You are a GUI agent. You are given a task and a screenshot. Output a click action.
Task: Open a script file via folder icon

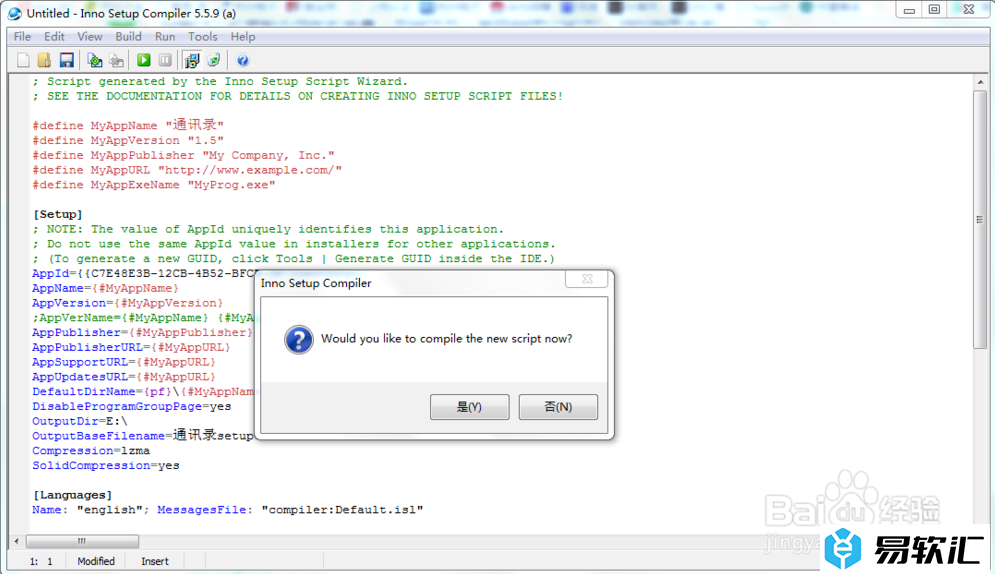pos(44,60)
